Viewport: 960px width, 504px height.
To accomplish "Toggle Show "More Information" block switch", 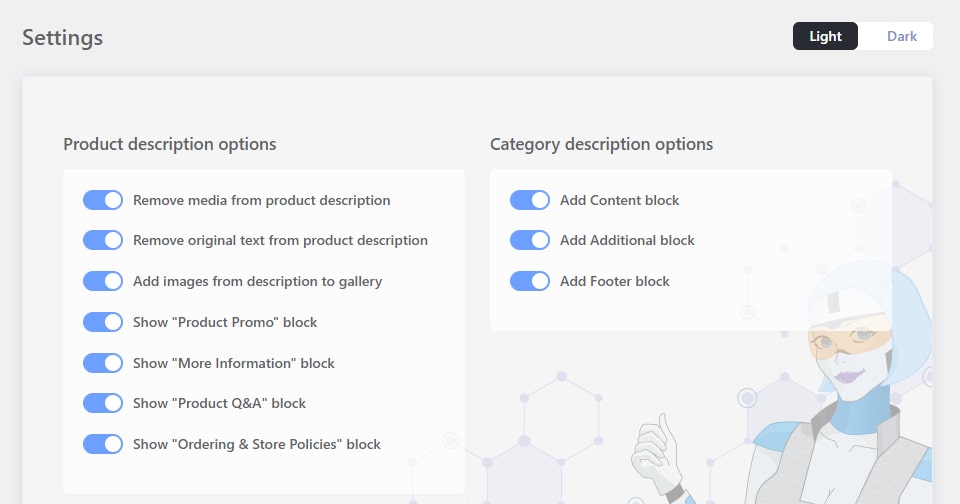I will (x=103, y=363).
